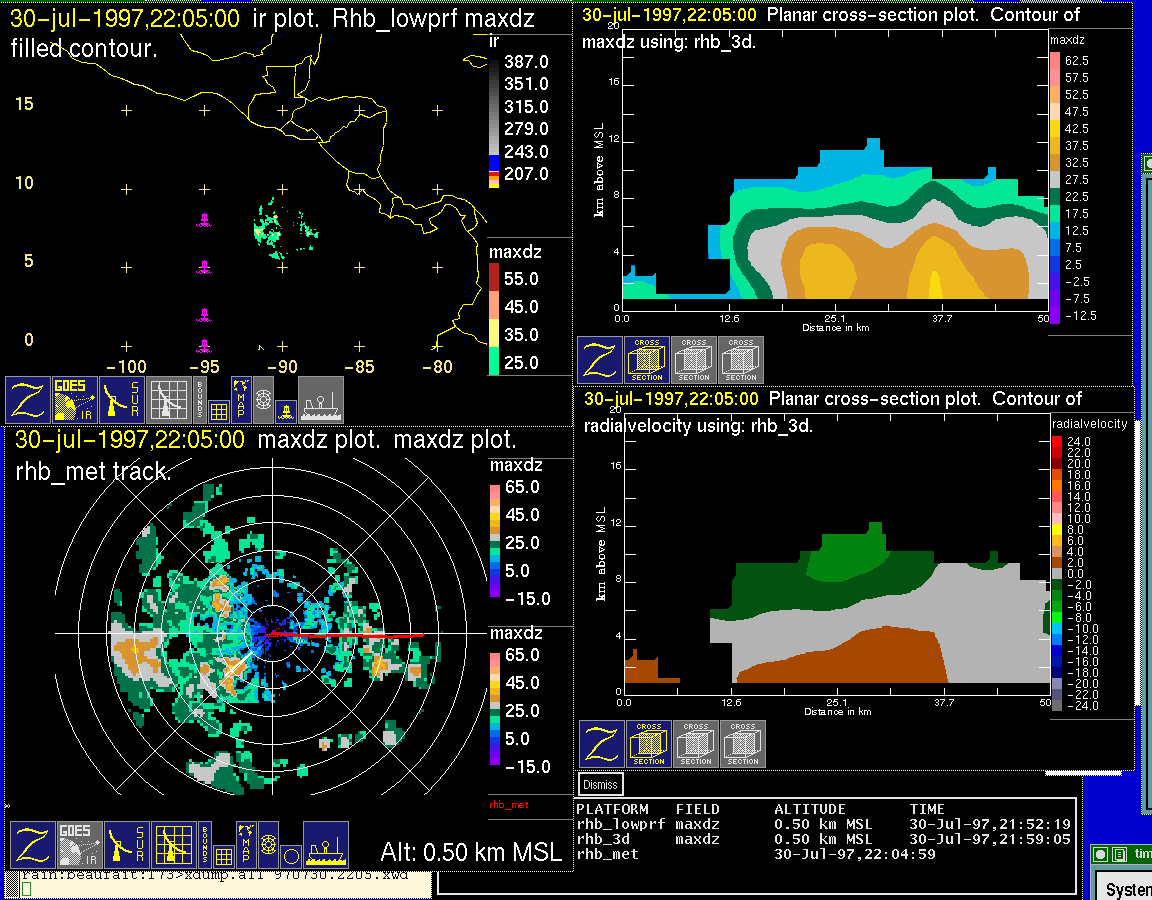This screenshot has height=900, width=1152.
Task: Click the ship icon in the maxdz plot toolbar
Action: pos(325,845)
